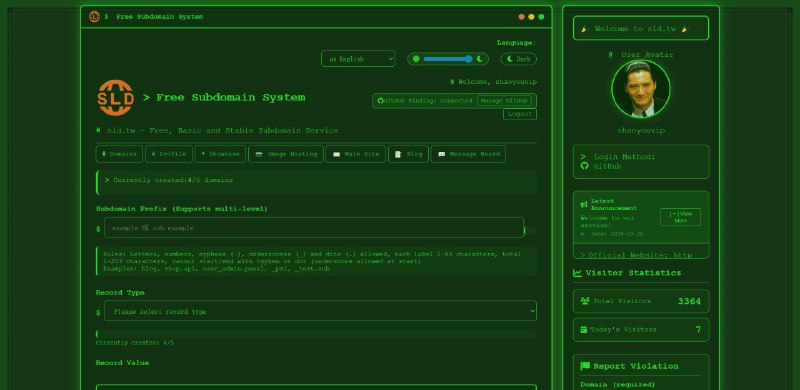Click the GitHub icon under Login Method
The width and height of the screenshot is (800, 390).
585,166
